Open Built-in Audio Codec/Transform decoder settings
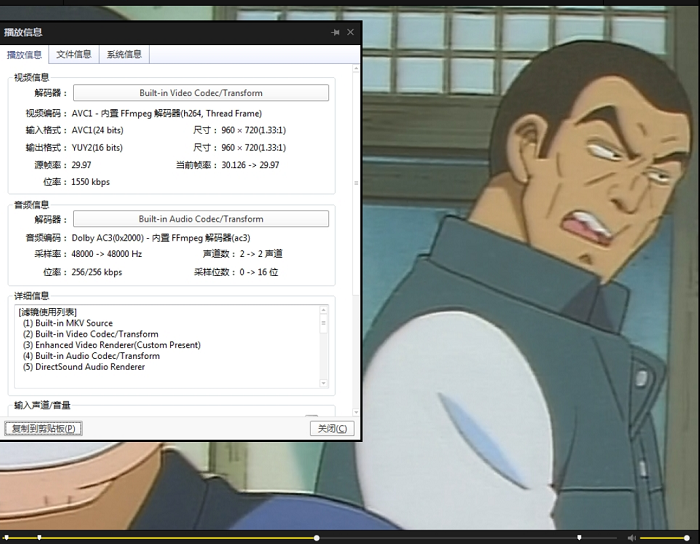The image size is (700, 544). pos(201,219)
